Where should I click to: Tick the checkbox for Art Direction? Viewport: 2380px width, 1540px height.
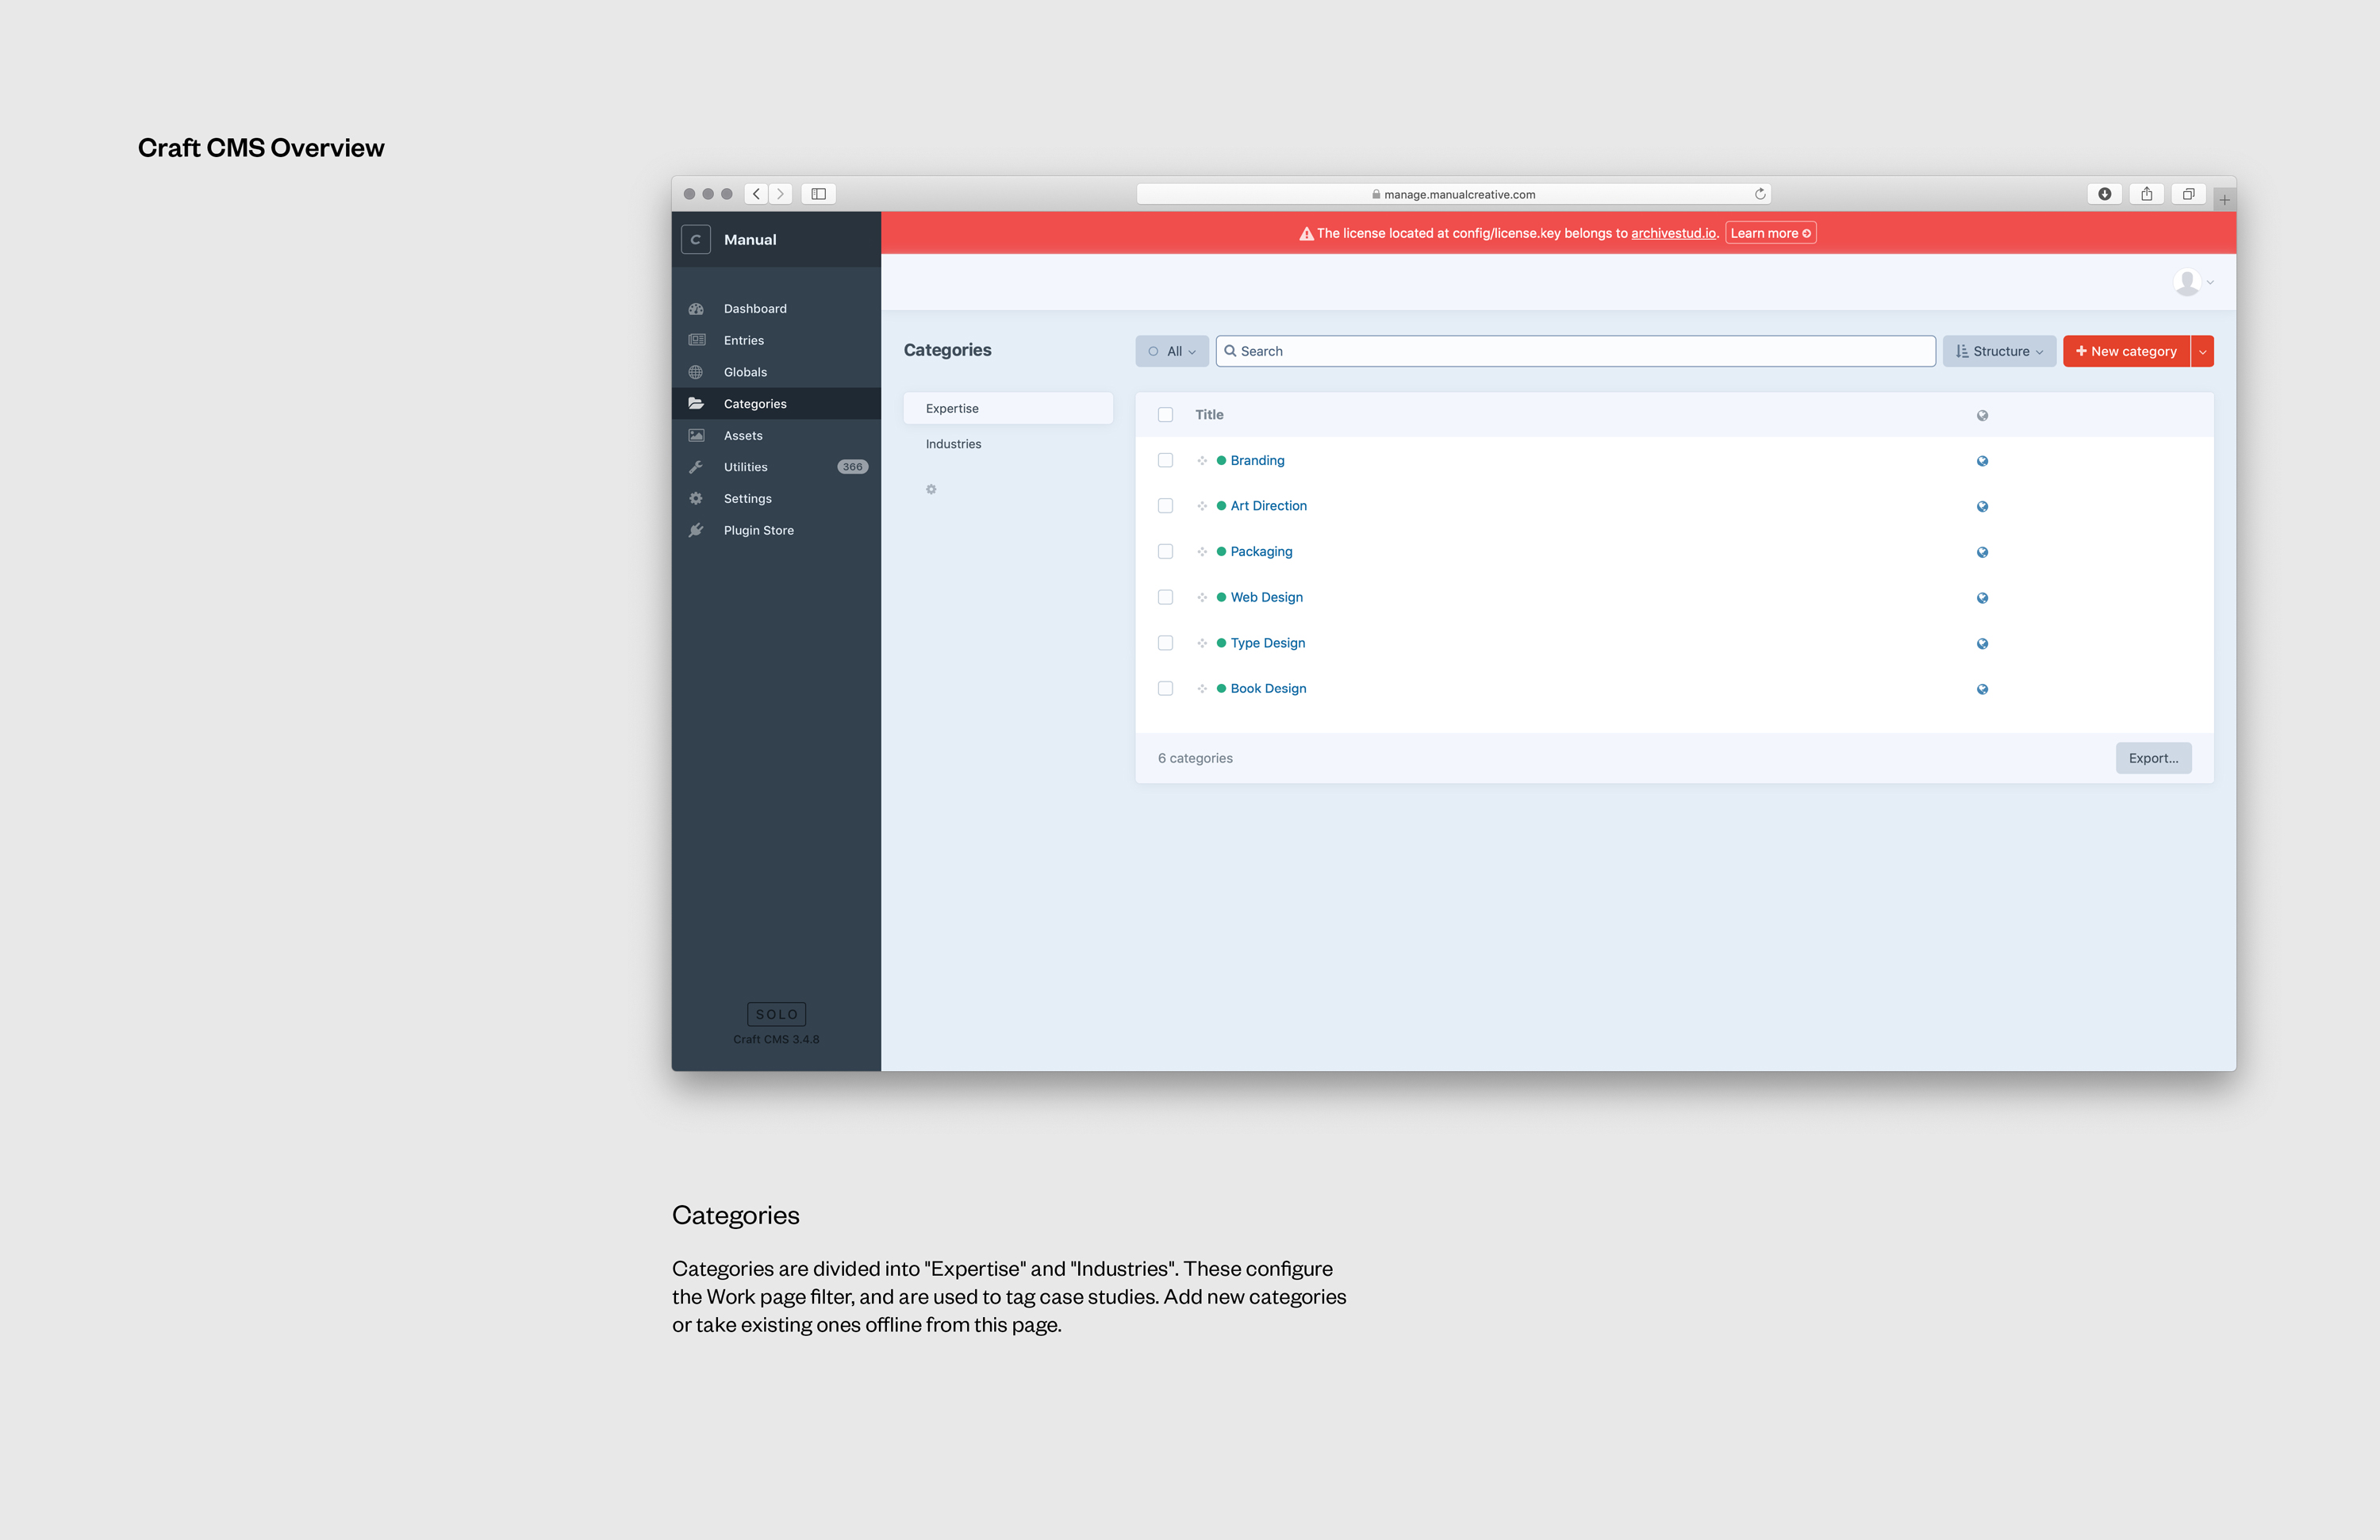click(x=1165, y=506)
